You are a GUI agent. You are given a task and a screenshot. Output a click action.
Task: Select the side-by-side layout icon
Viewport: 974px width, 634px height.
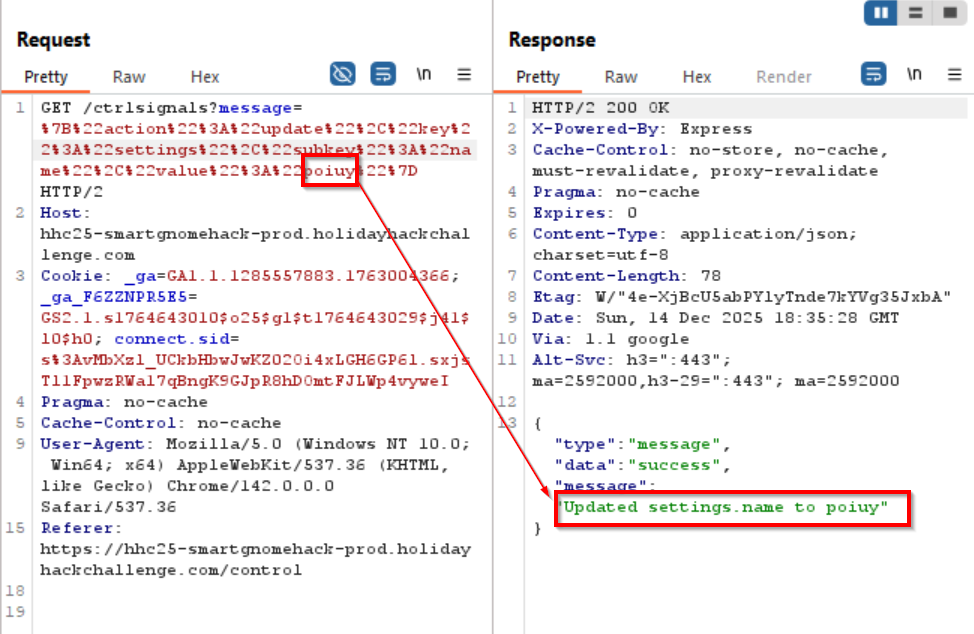882,13
